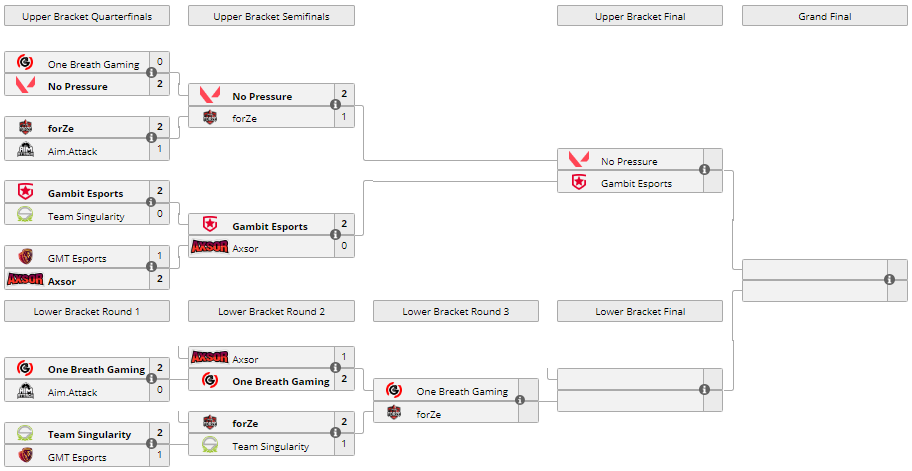Click Aim.Attack team name in Upper Quarterfinals
The height and width of the screenshot is (471, 912).
pos(72,151)
